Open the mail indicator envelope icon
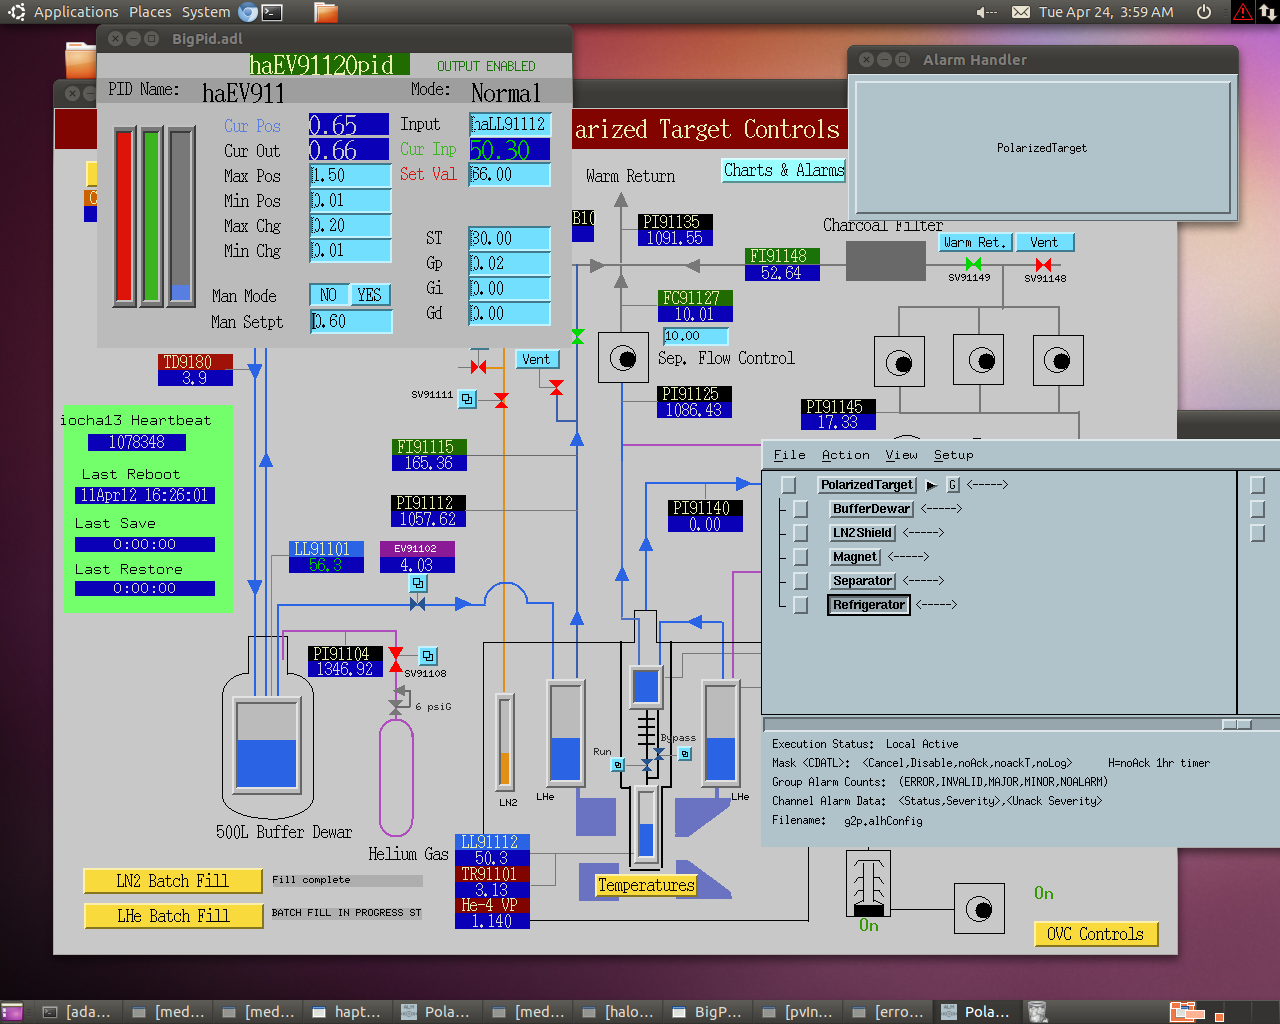This screenshot has height=1024, width=1280. click(1021, 12)
